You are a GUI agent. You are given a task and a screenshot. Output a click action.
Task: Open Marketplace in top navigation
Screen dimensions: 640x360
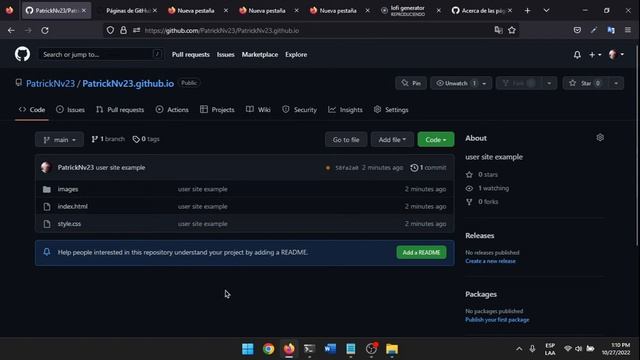tap(260, 54)
